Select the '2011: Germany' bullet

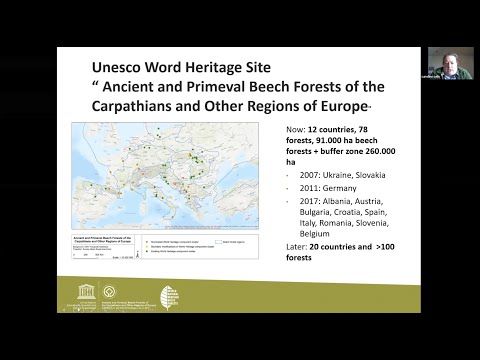[328, 188]
